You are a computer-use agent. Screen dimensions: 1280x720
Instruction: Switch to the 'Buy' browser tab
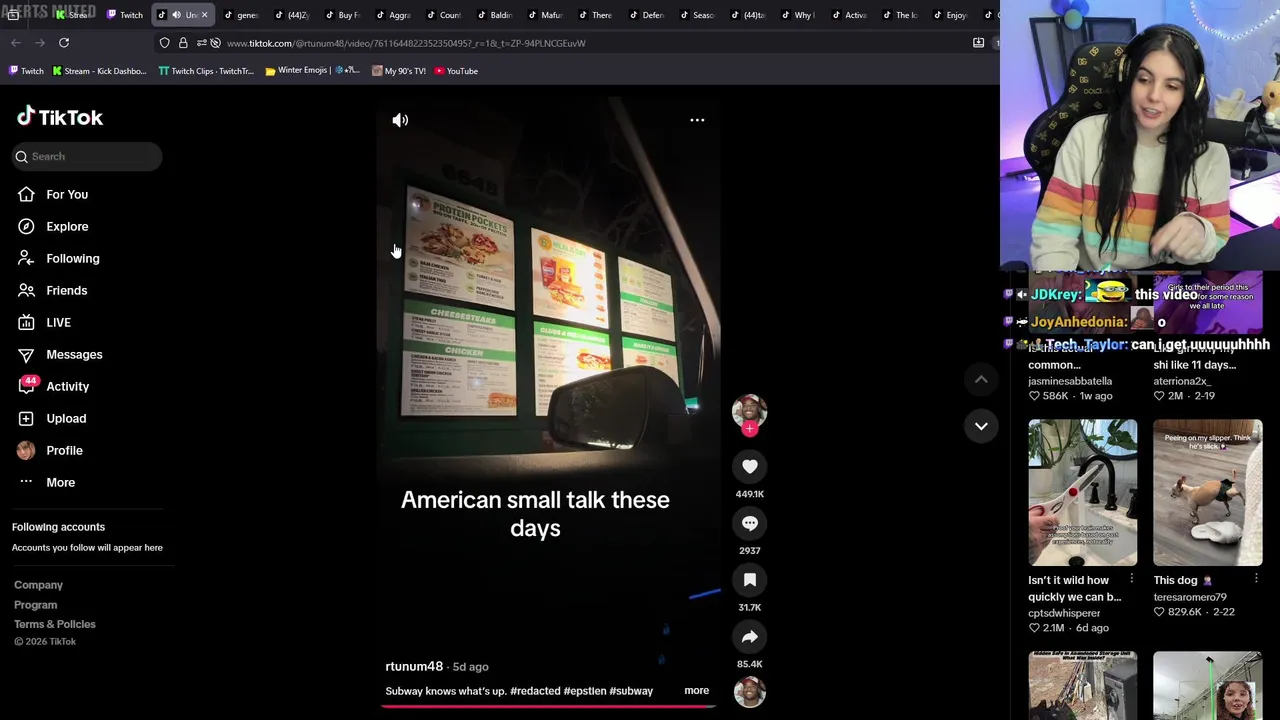click(x=342, y=15)
